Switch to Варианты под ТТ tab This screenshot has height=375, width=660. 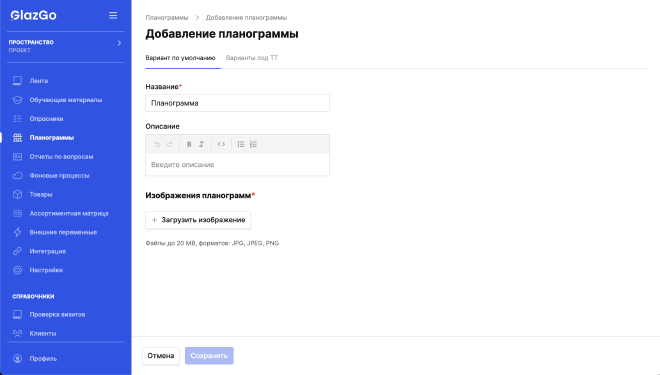(x=252, y=58)
